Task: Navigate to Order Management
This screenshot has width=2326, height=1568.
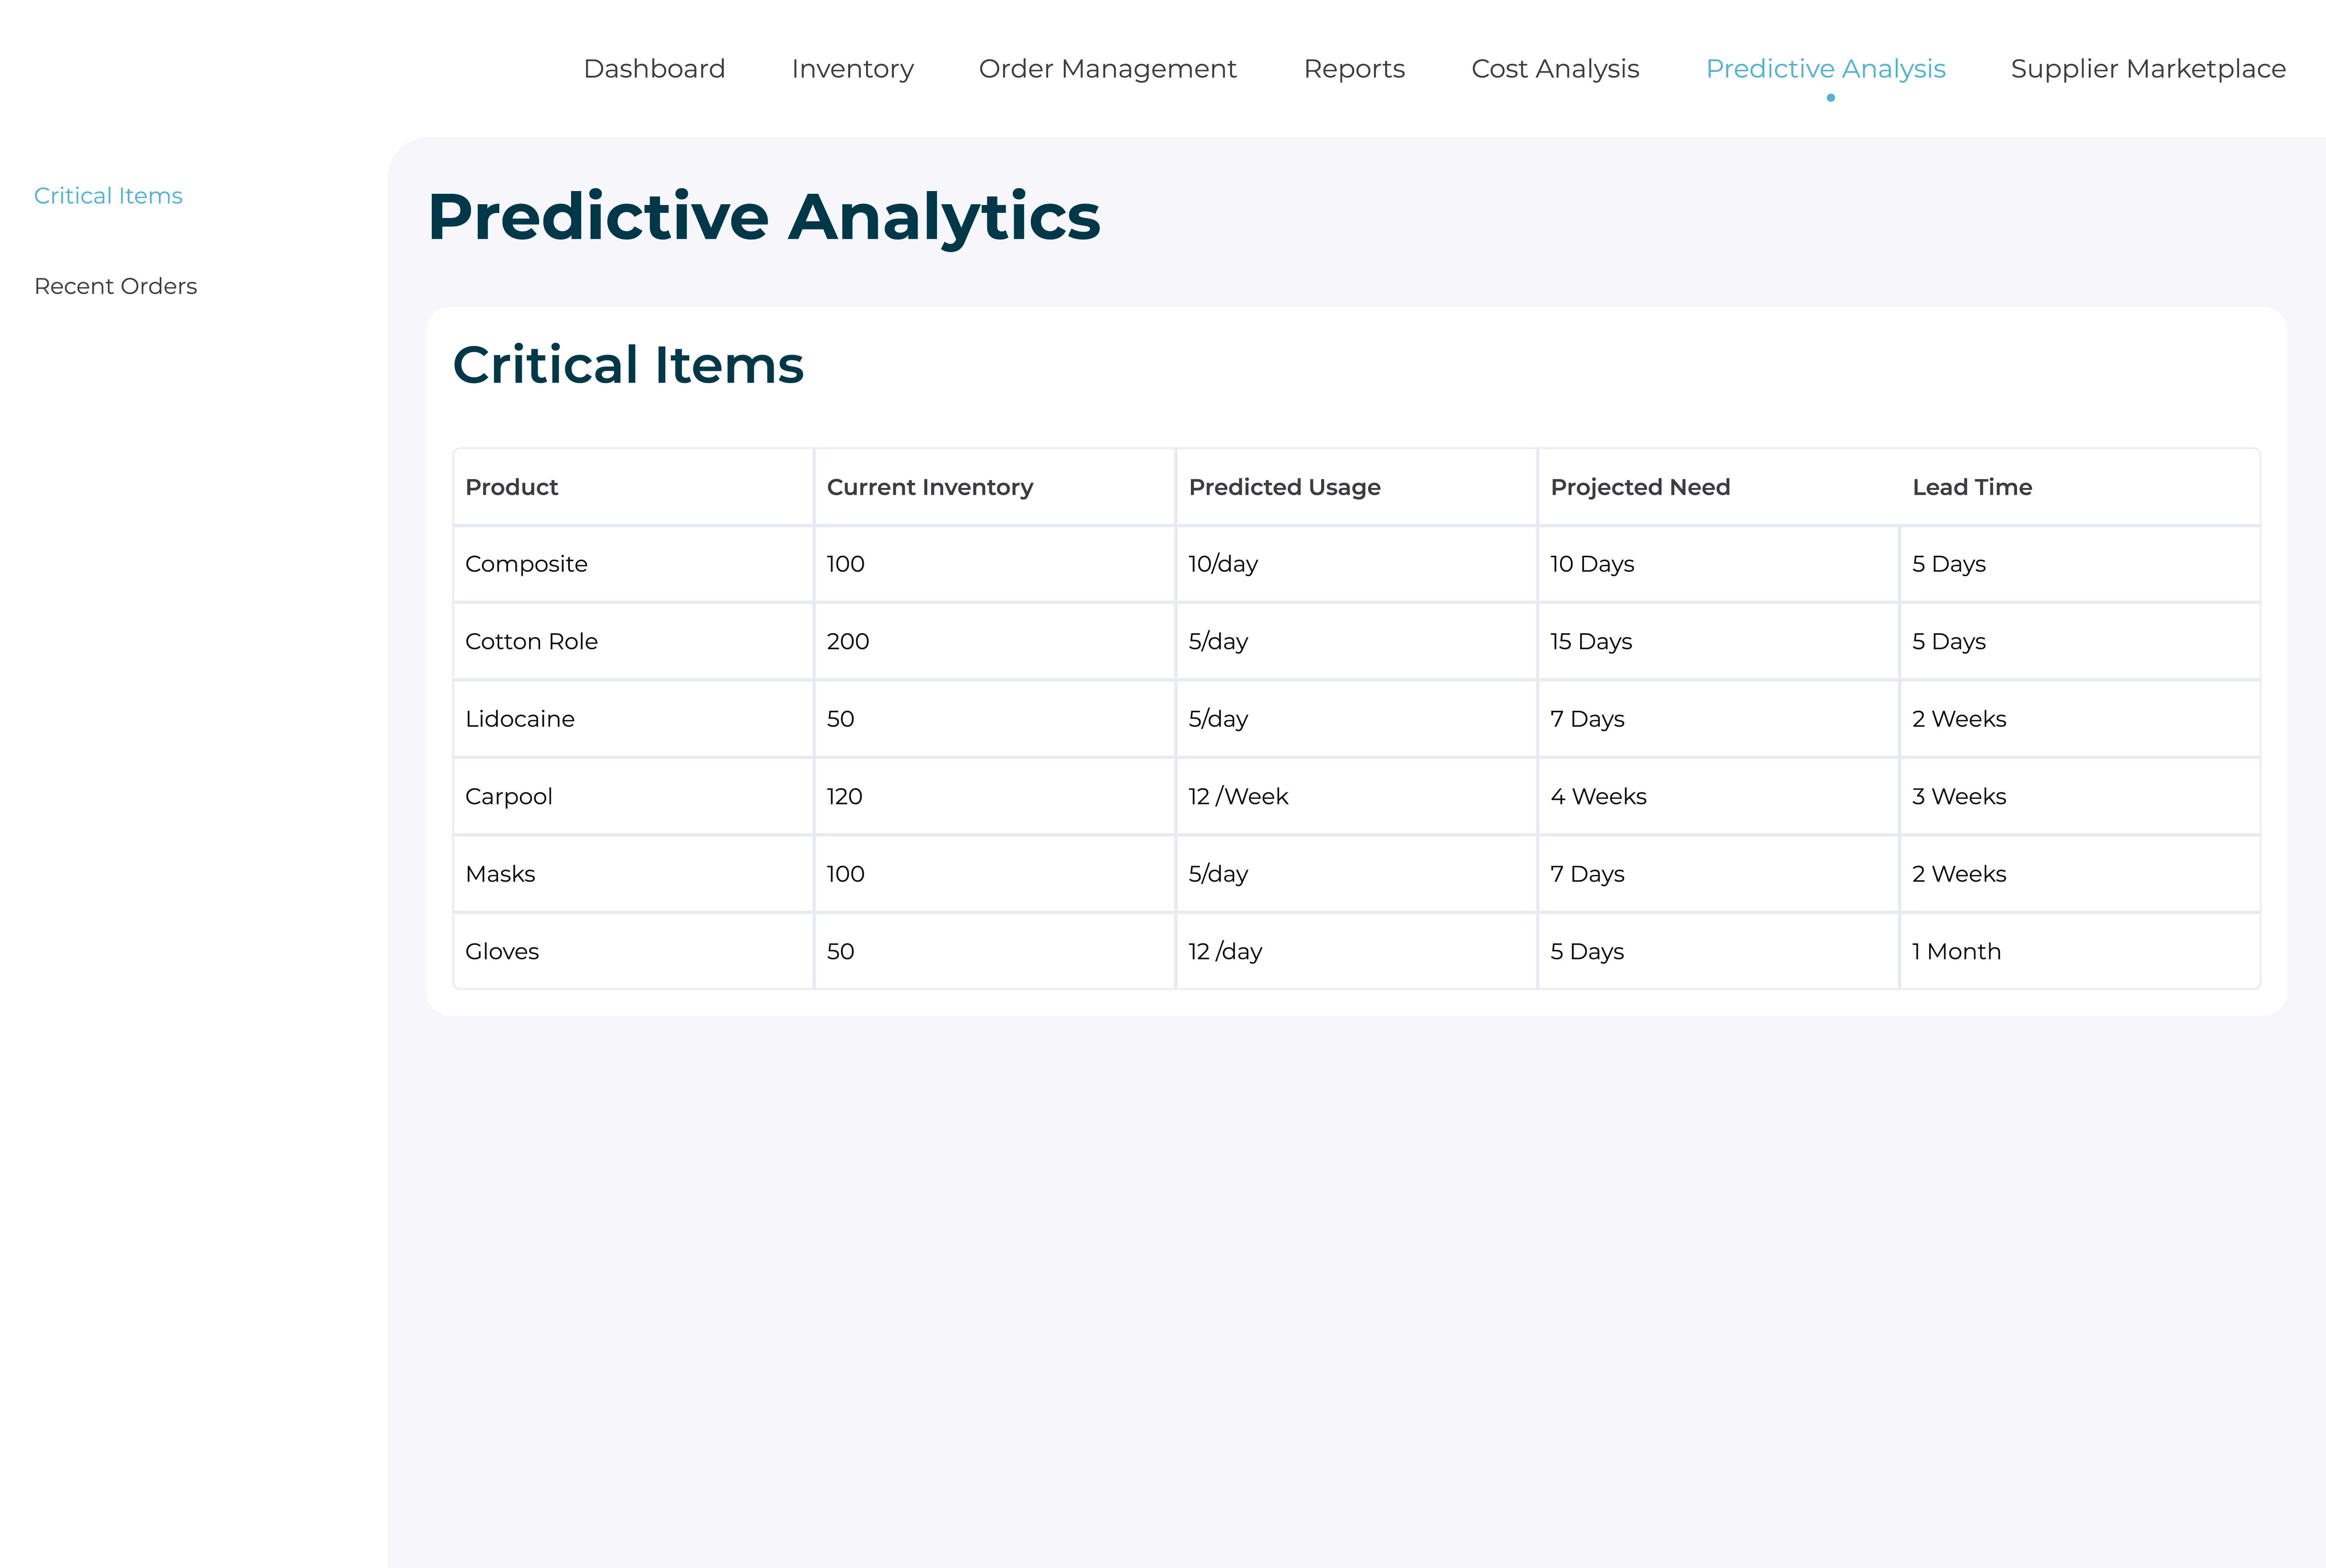Action: (1107, 68)
